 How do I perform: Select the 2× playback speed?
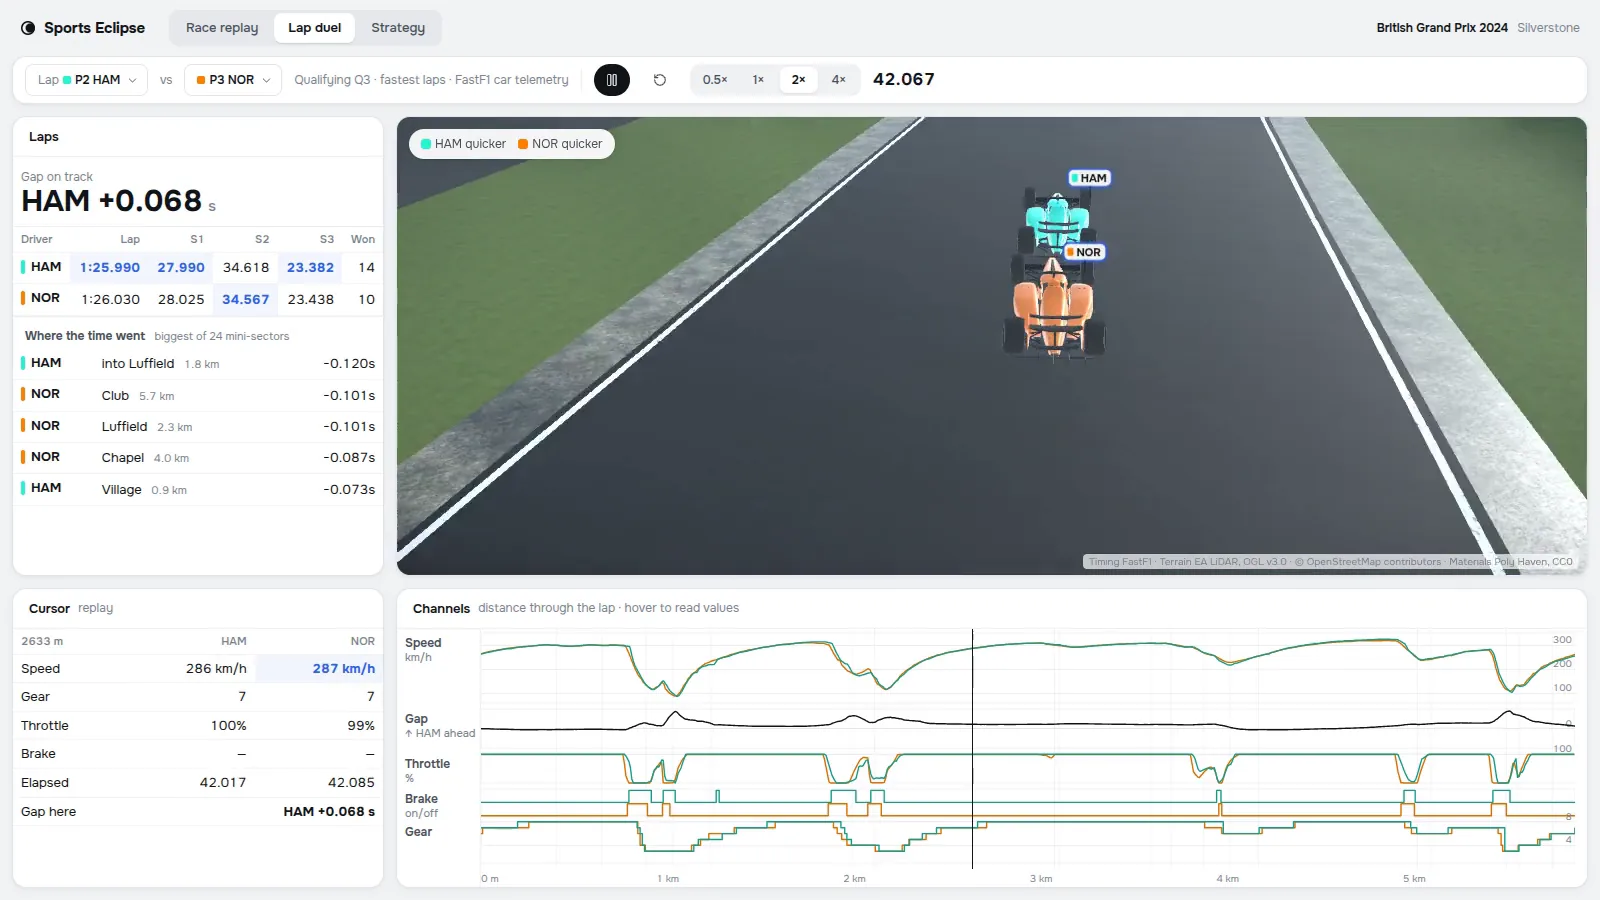799,80
